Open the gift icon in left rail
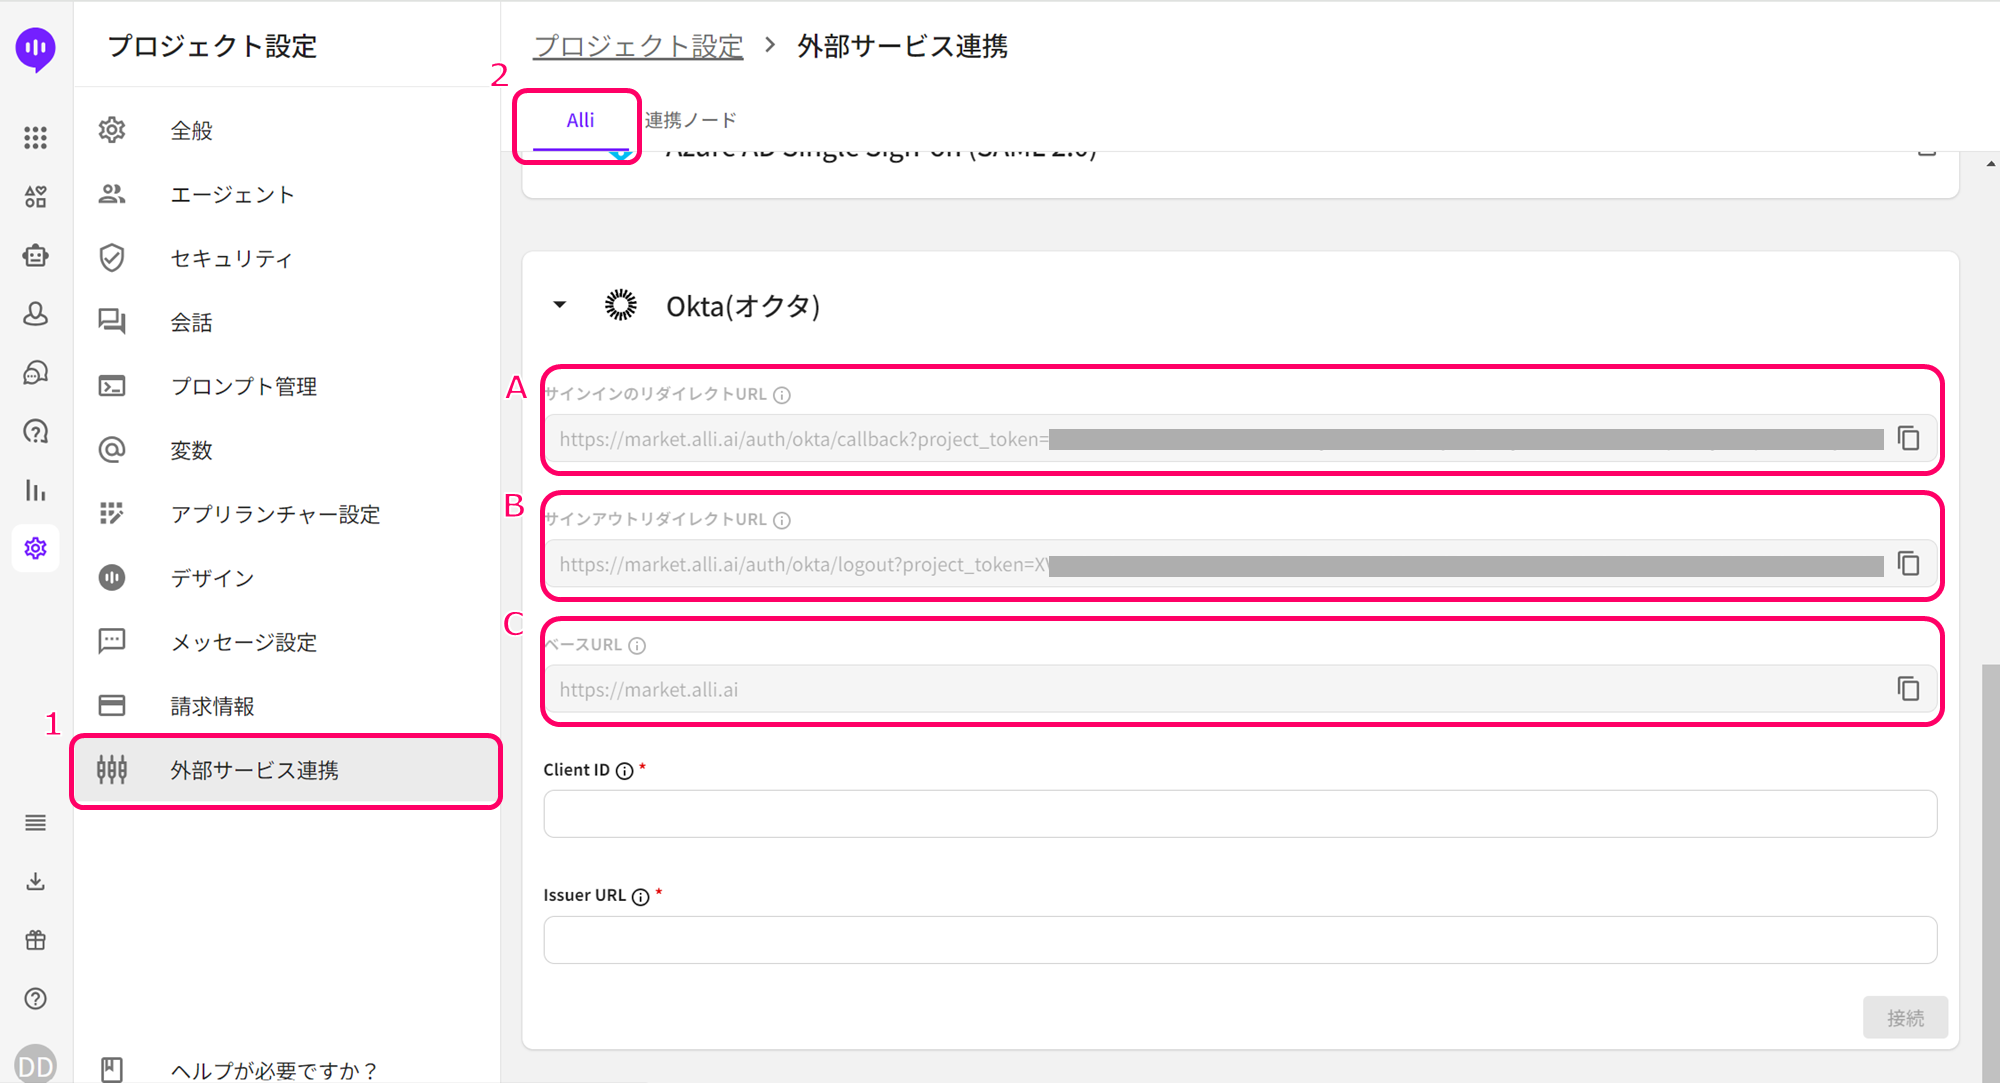Image resolution: width=2000 pixels, height=1083 pixels. click(36, 940)
